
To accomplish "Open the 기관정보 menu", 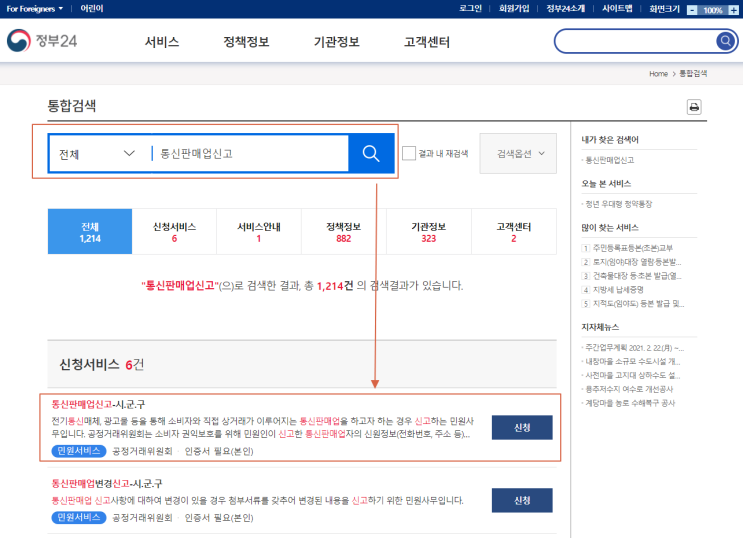I will pos(336,42).
